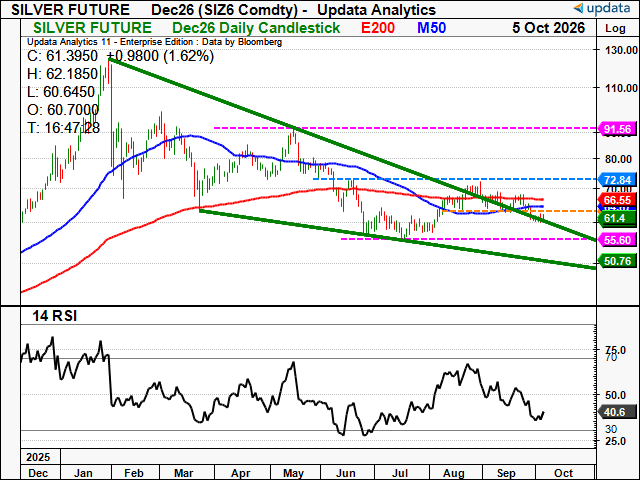
Task: Click the 50.76 green trendline price tag
Action: tap(617, 261)
